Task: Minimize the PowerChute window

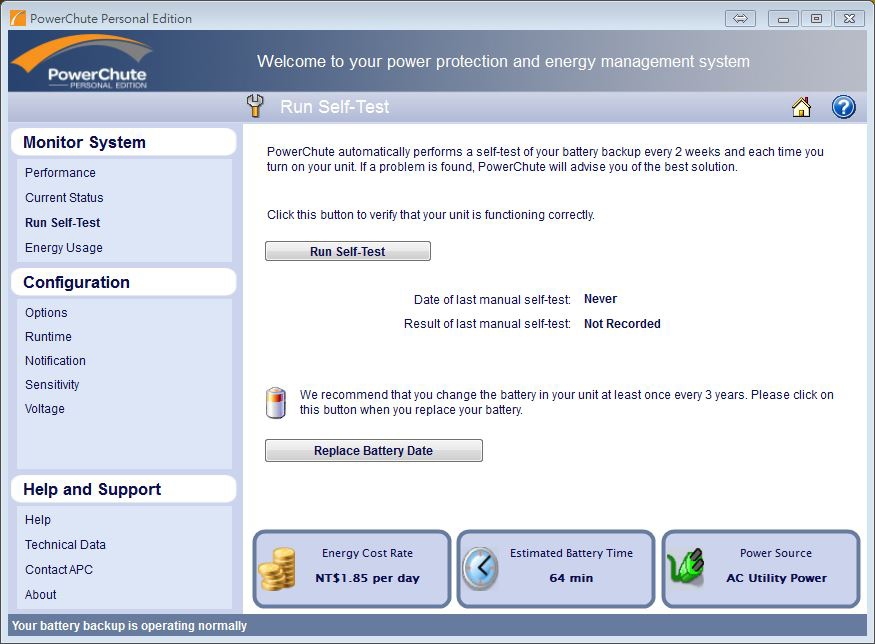Action: pos(783,18)
